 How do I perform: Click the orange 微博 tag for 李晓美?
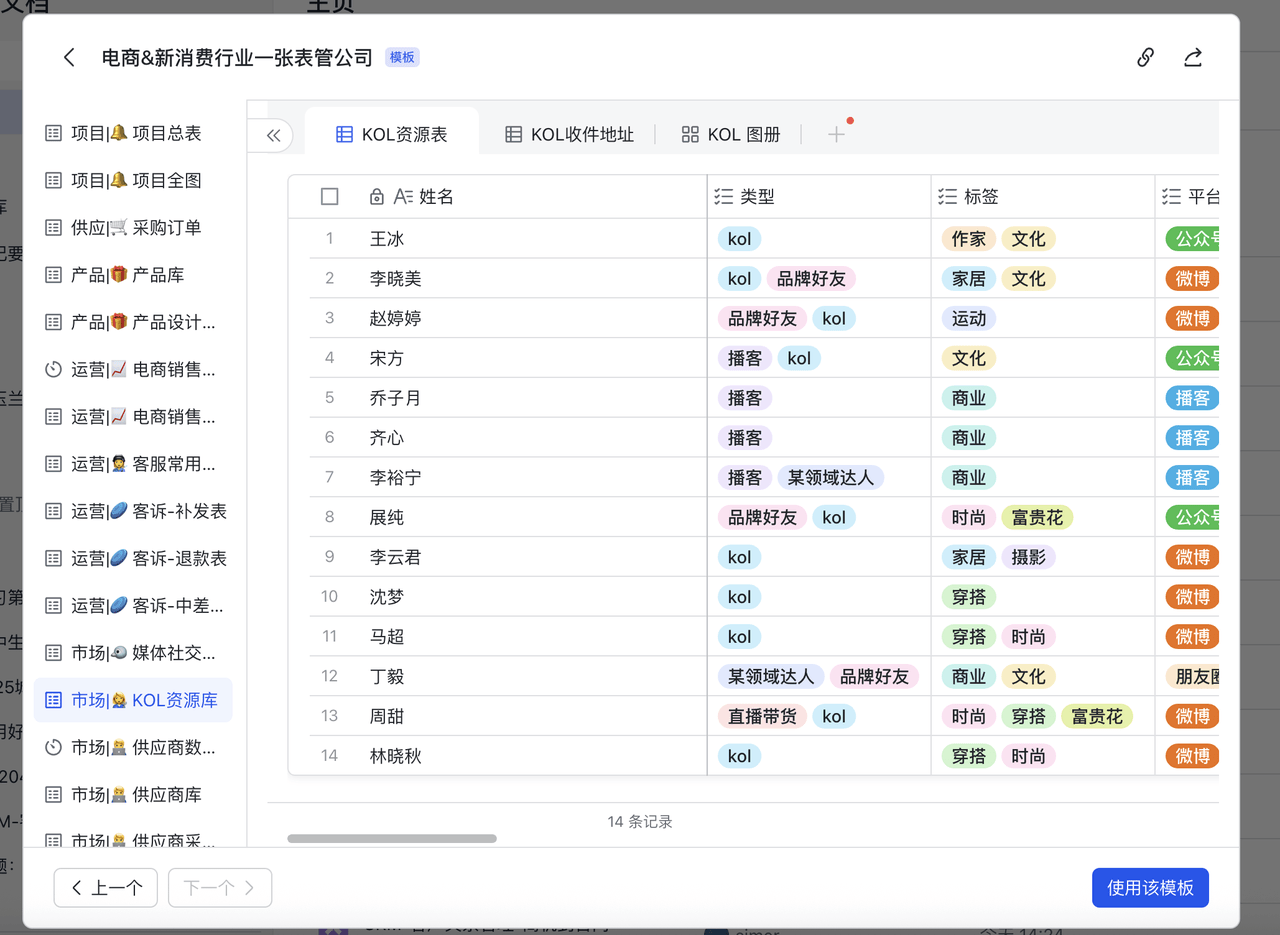pyautogui.click(x=1192, y=279)
